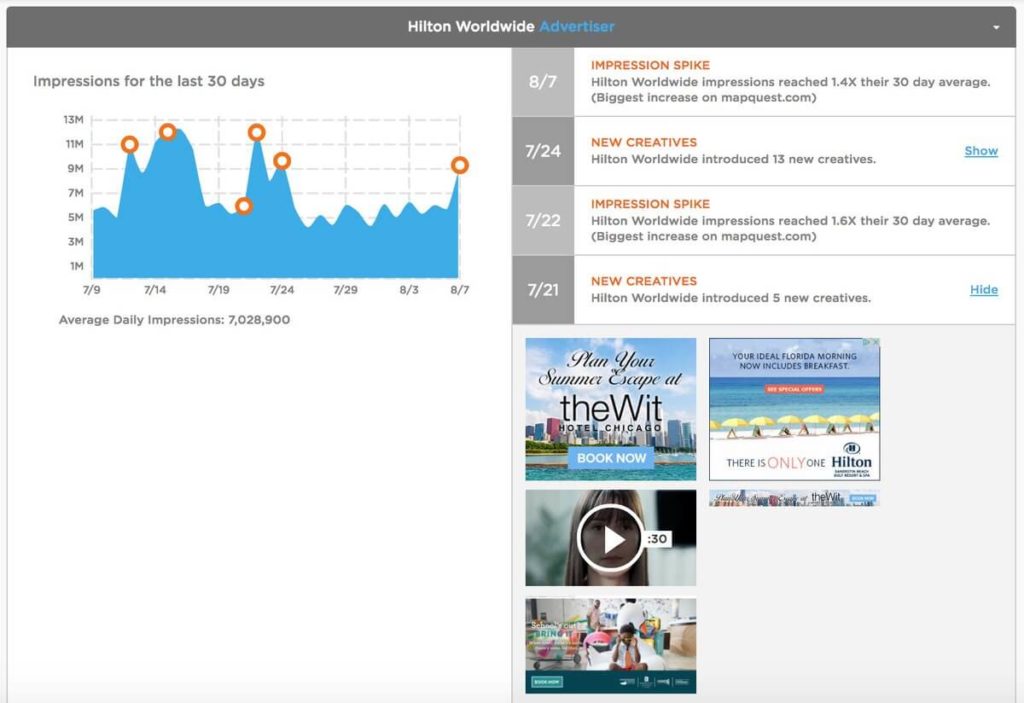Image resolution: width=1024 pixels, height=703 pixels.
Task: Open the Hilton Florida morning breakfast ad
Action: [794, 409]
